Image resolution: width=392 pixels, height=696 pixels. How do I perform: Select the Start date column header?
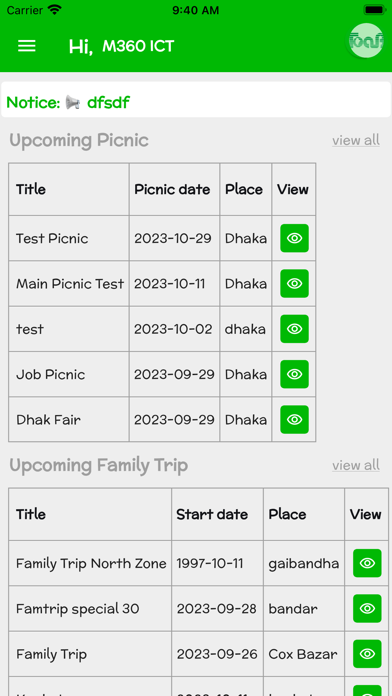[212, 514]
